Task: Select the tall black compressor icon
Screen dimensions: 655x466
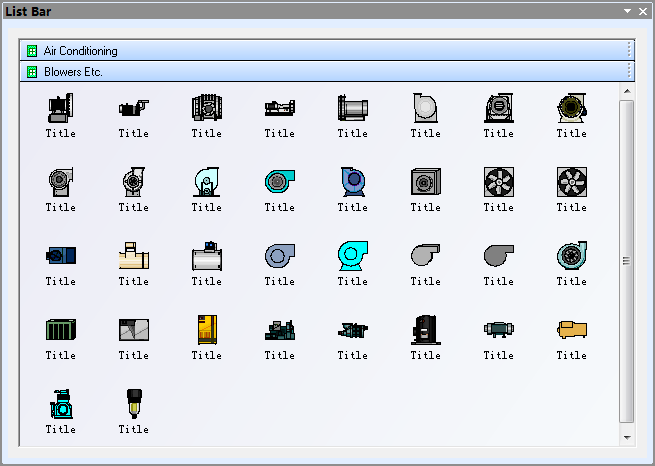Action: (x=425, y=329)
